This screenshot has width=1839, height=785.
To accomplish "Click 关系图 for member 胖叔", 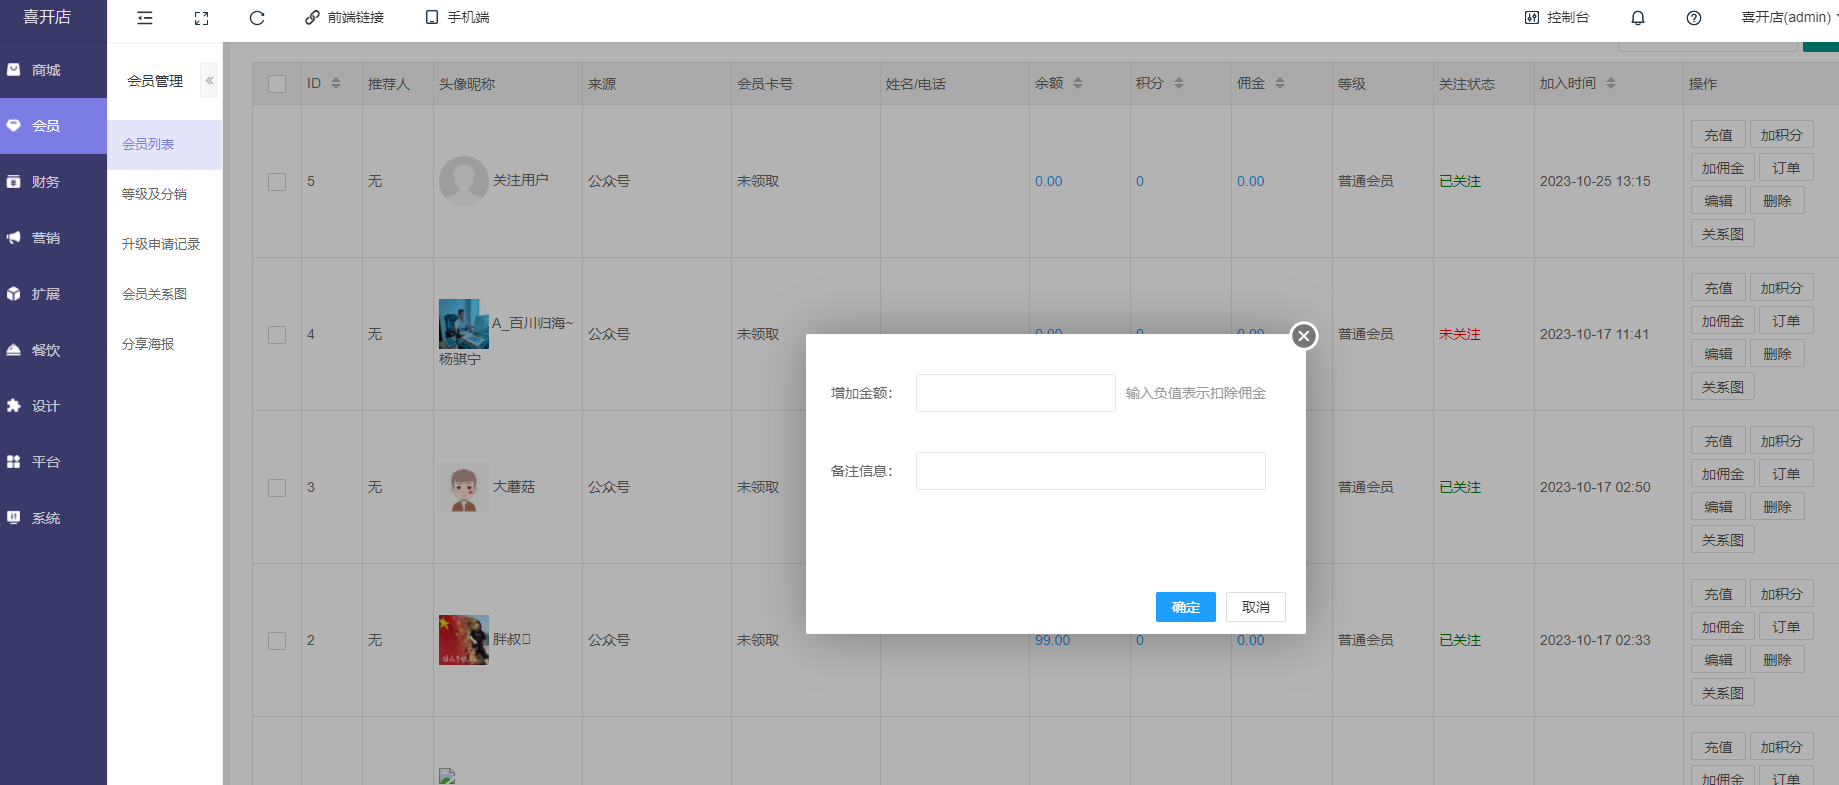I will (x=1723, y=693).
